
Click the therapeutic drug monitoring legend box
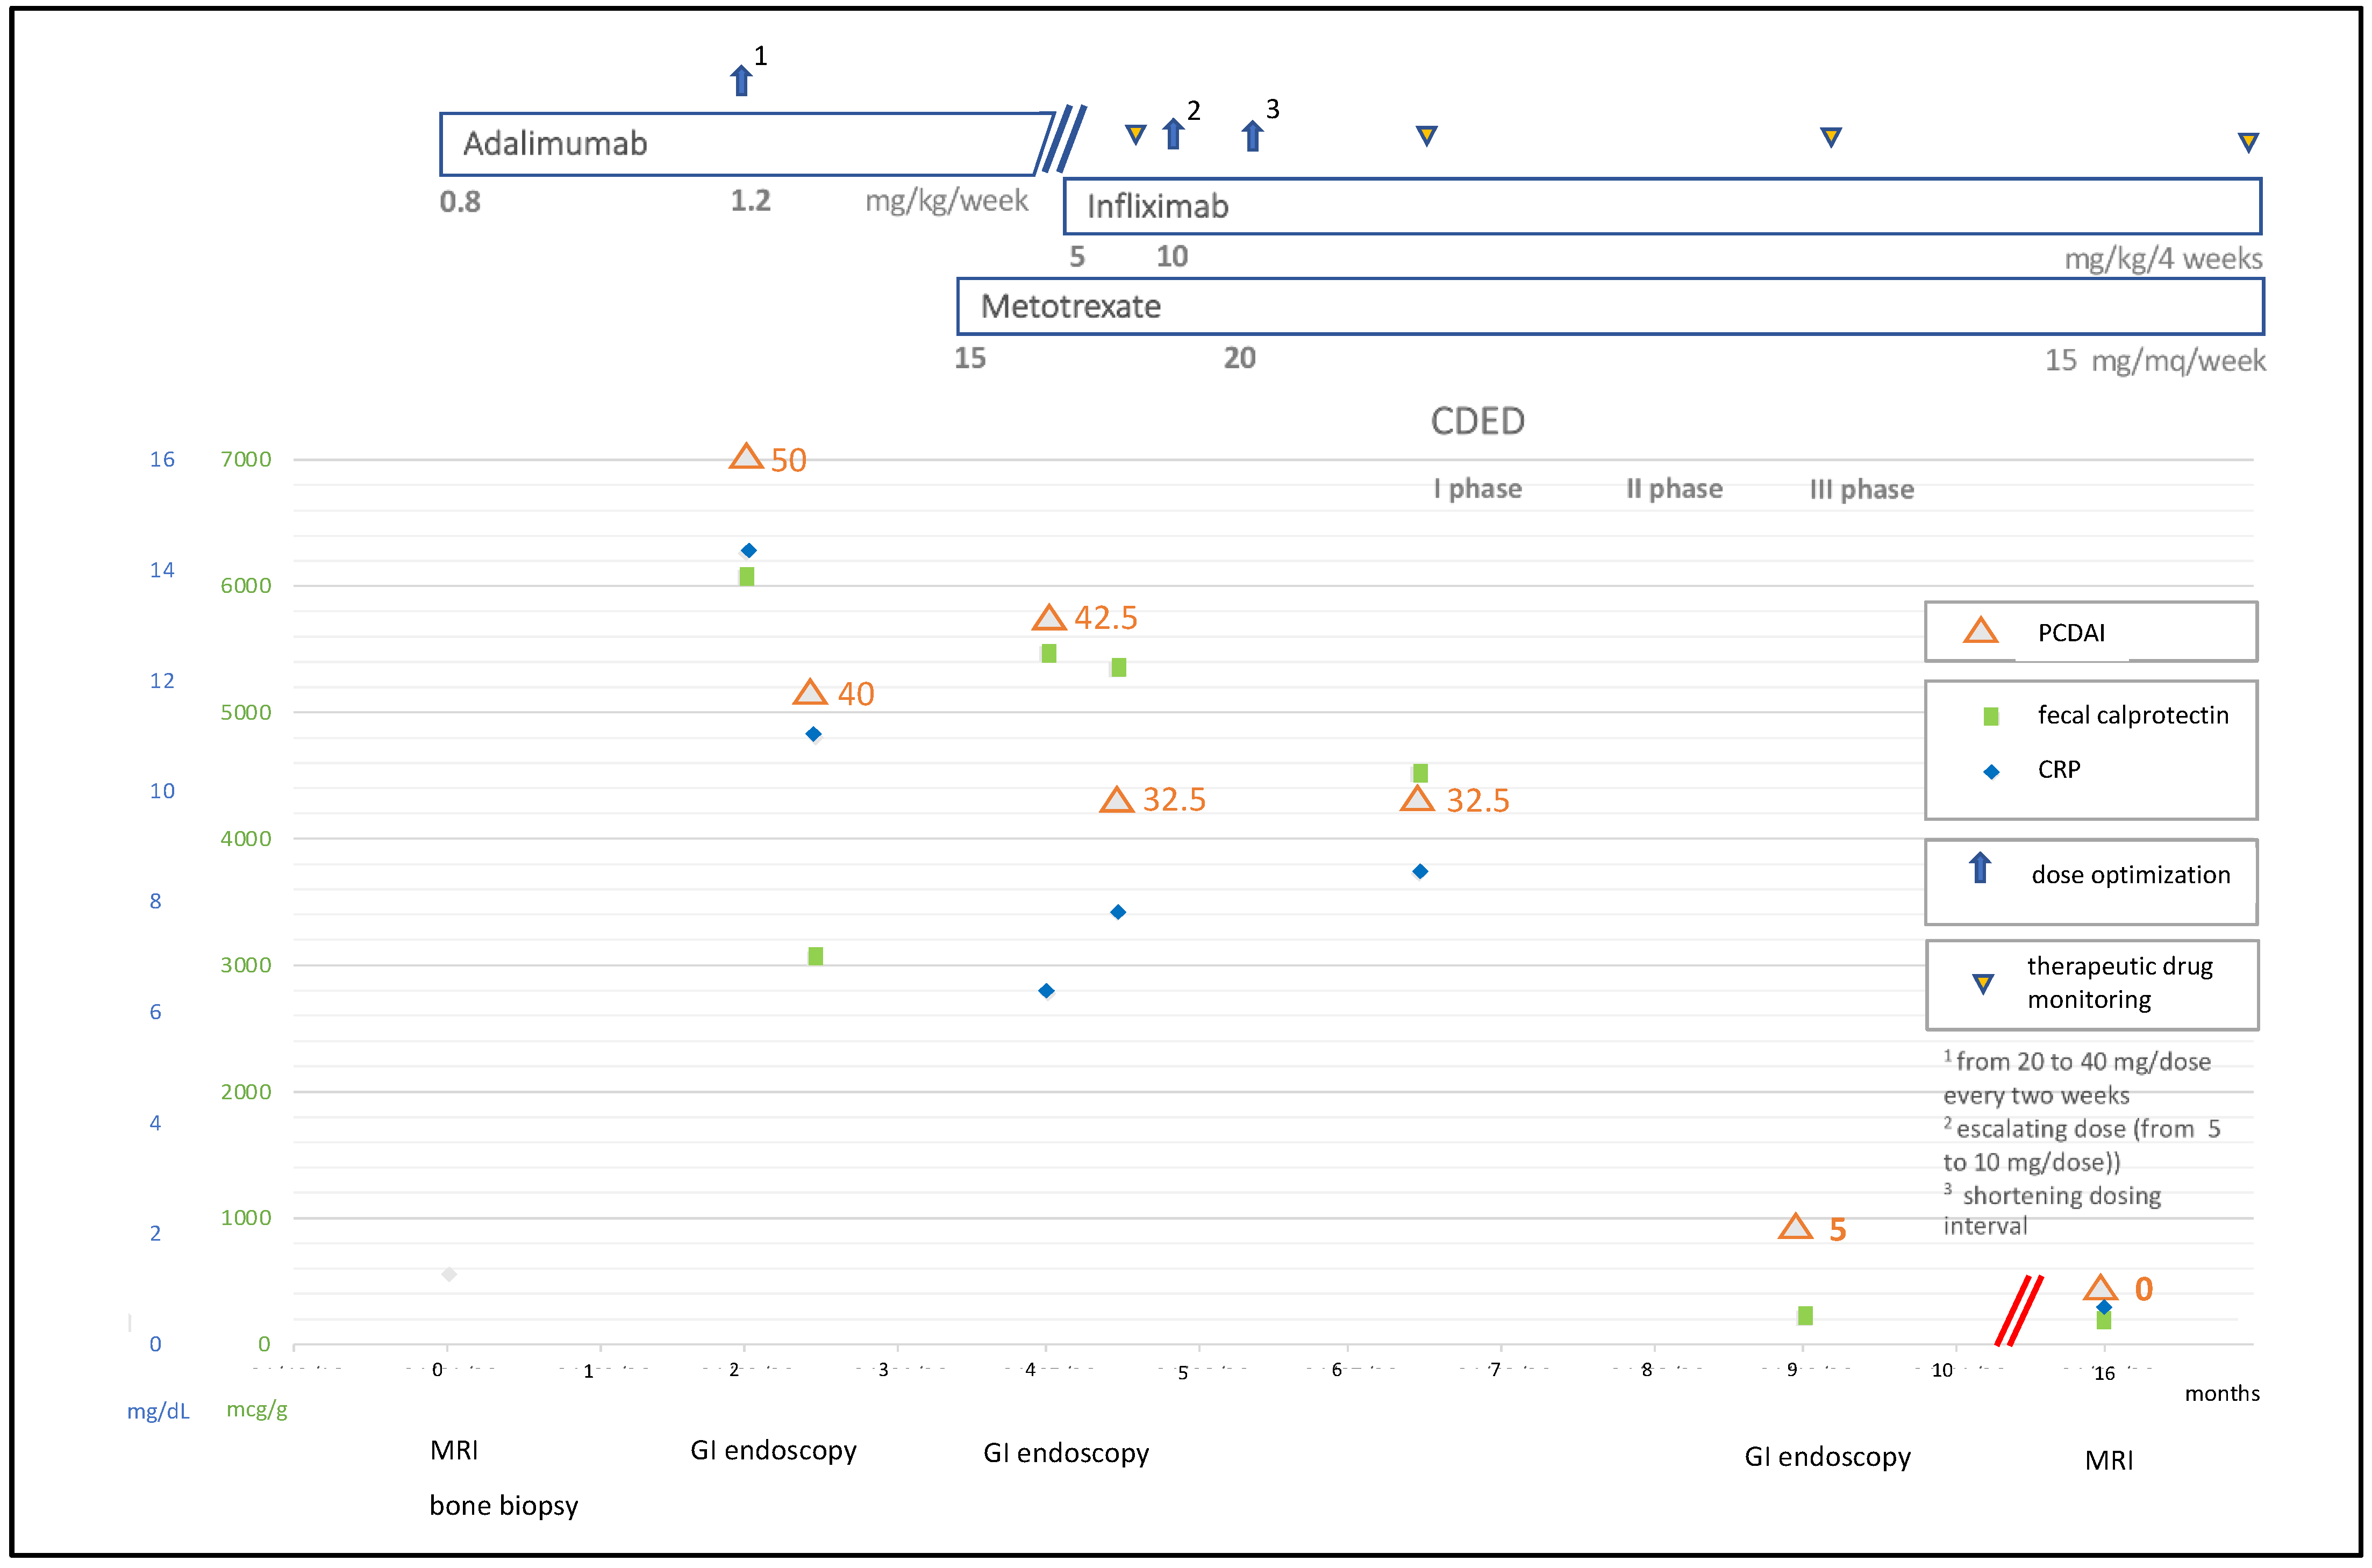[x=2091, y=984]
